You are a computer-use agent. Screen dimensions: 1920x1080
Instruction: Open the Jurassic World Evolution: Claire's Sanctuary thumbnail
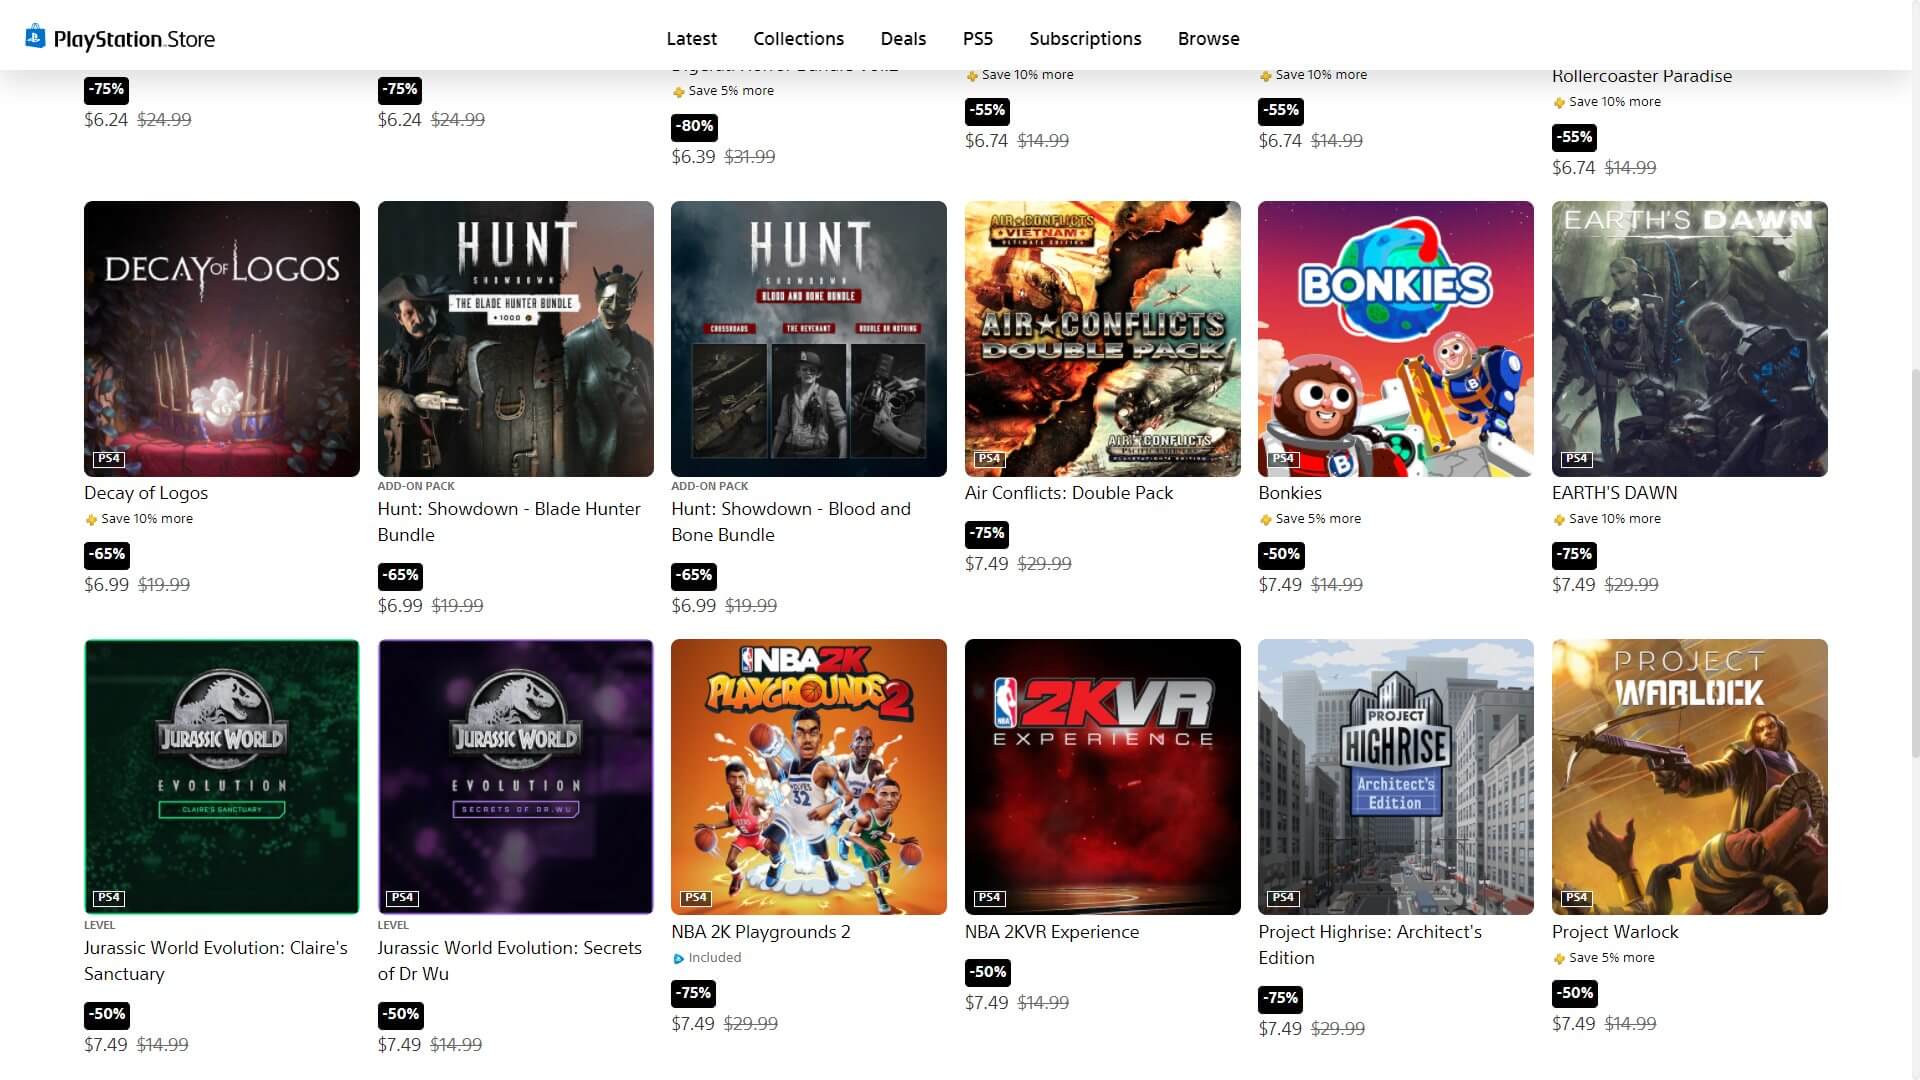click(222, 776)
